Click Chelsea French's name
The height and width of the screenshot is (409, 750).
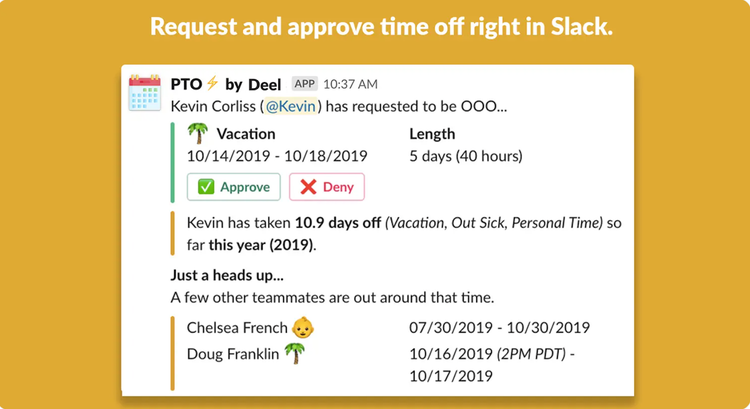tap(237, 328)
